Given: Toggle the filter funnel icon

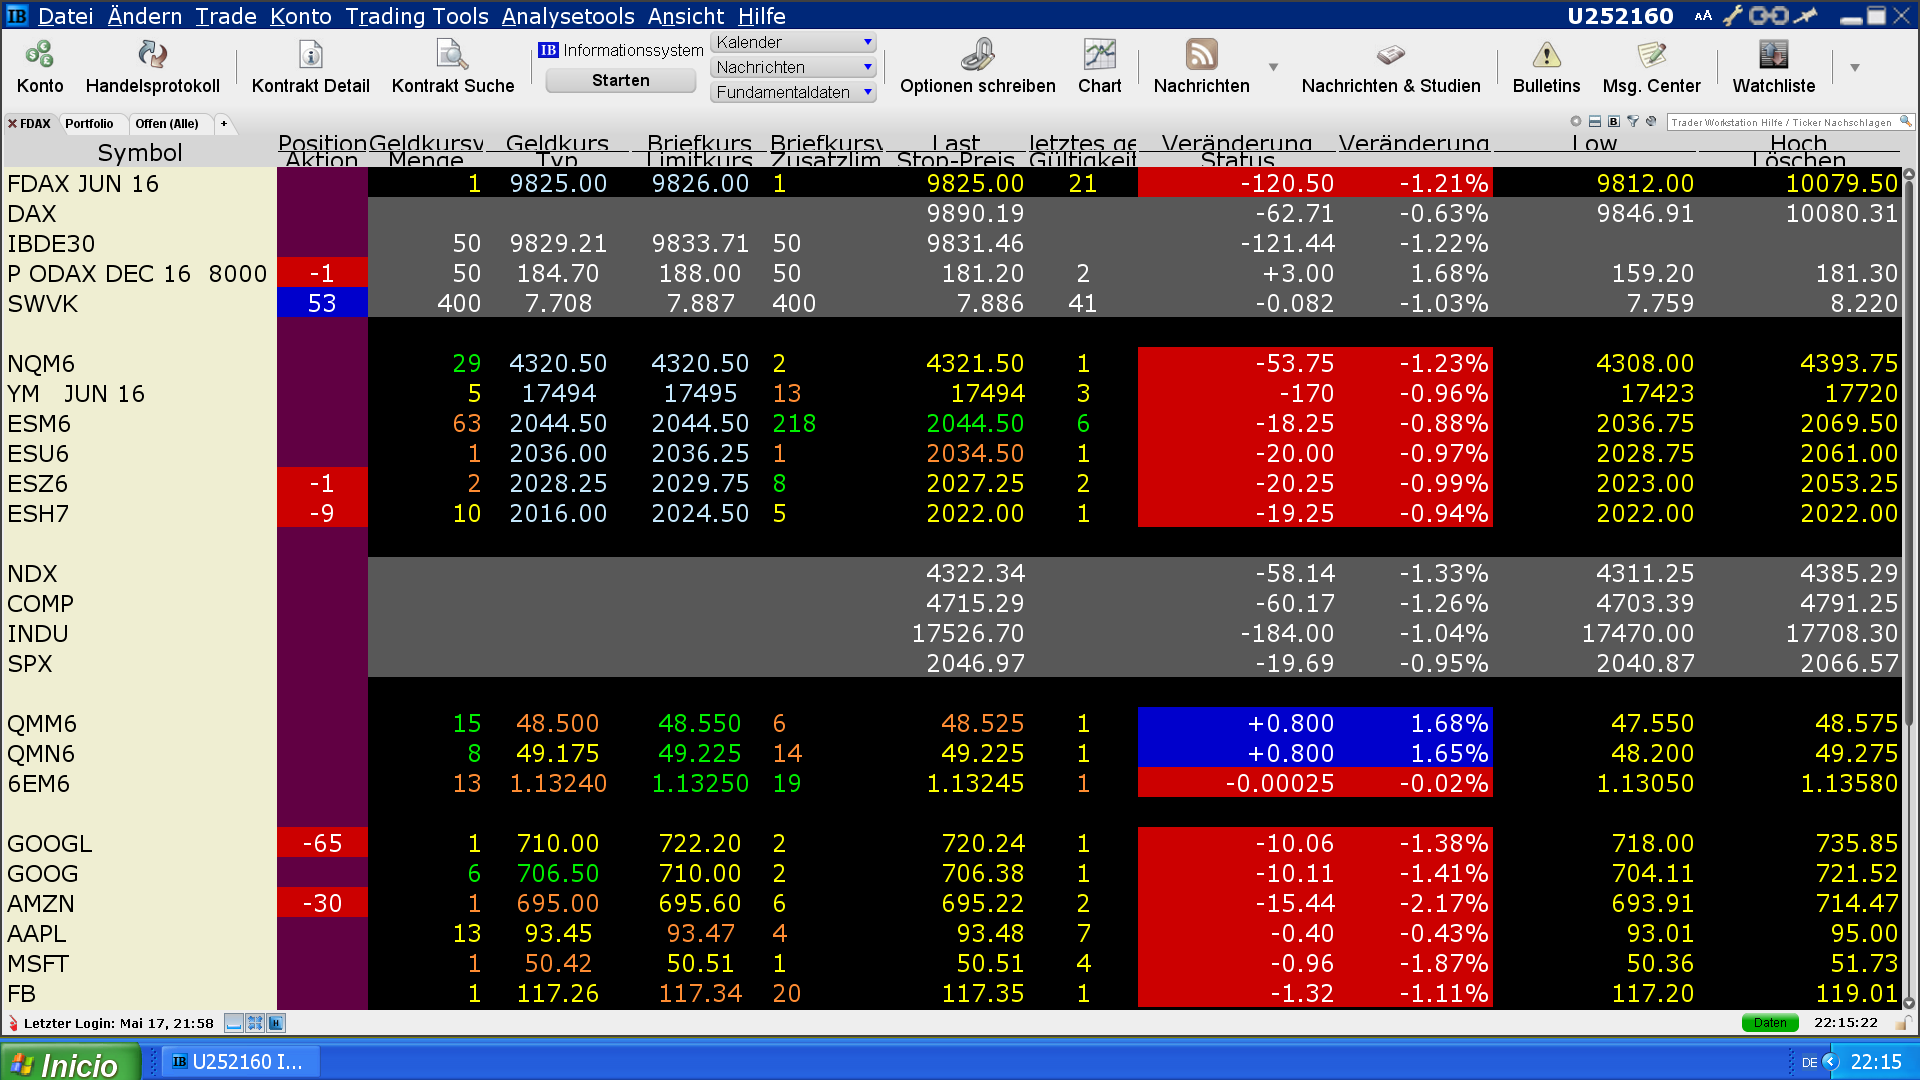Looking at the screenshot, I should (1633, 121).
